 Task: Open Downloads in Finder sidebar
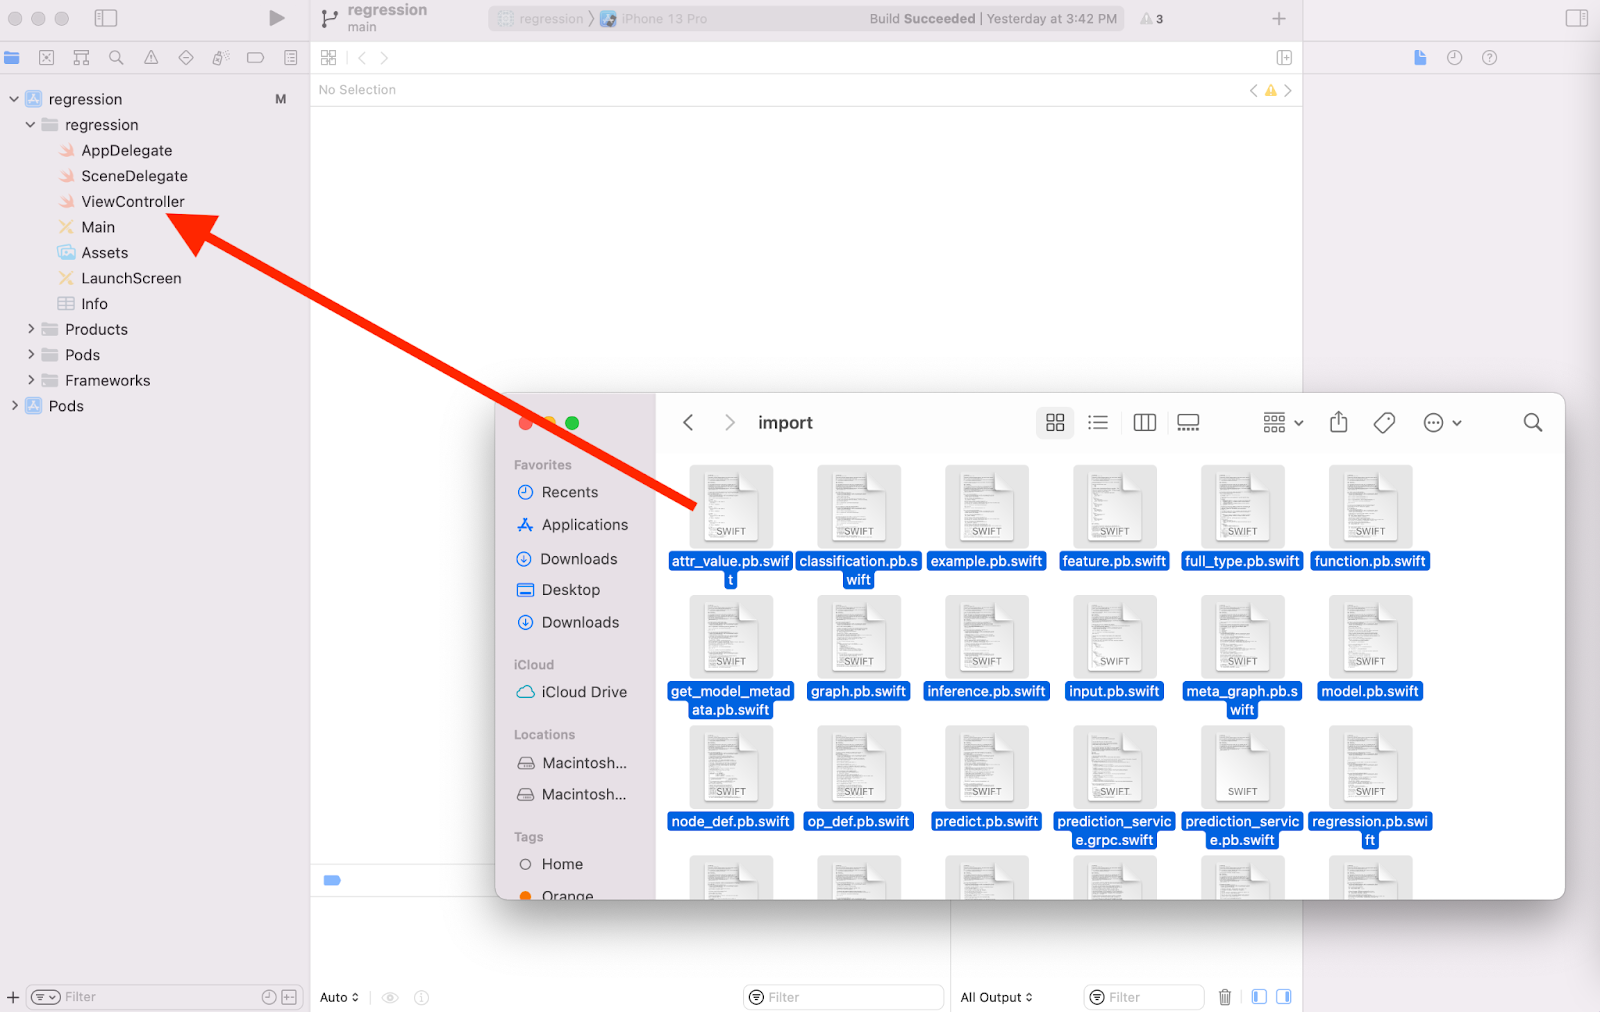click(578, 559)
